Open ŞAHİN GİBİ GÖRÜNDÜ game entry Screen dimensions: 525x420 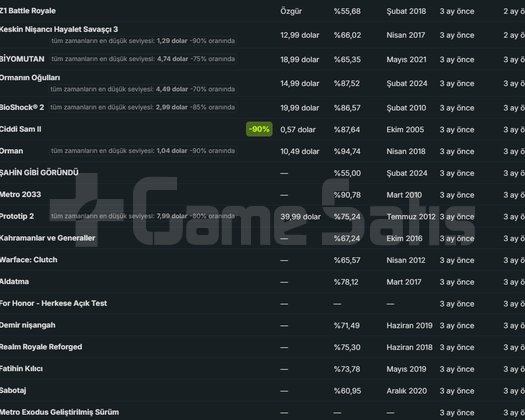39,172
